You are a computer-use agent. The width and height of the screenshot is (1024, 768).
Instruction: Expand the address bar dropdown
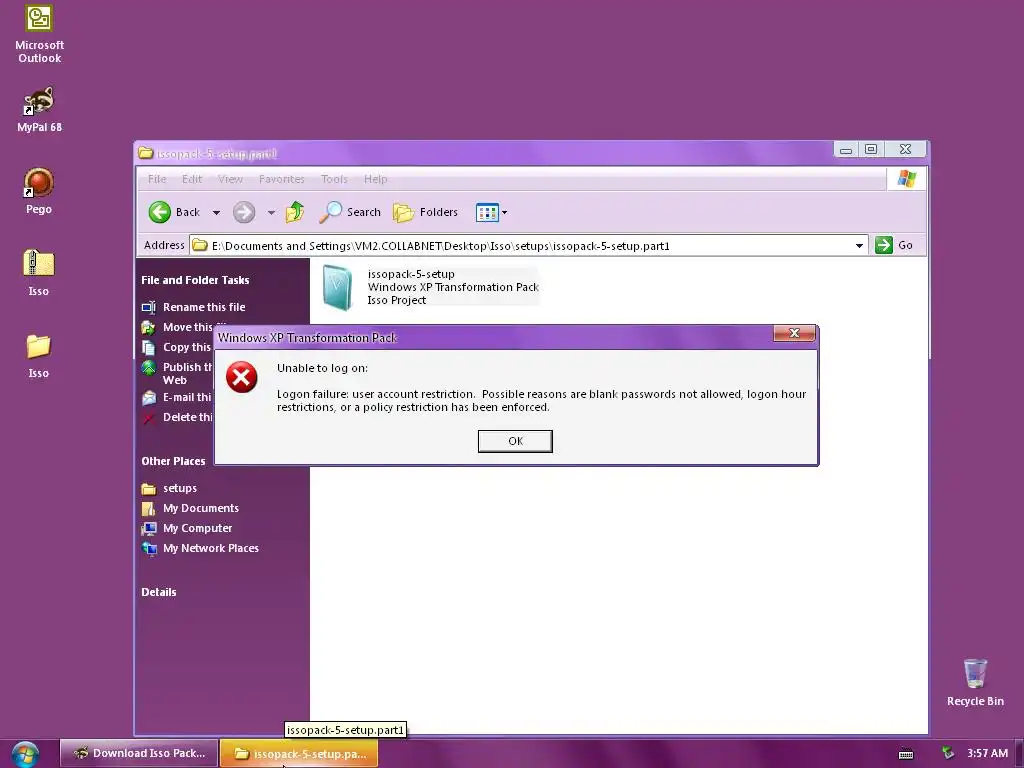pos(859,246)
